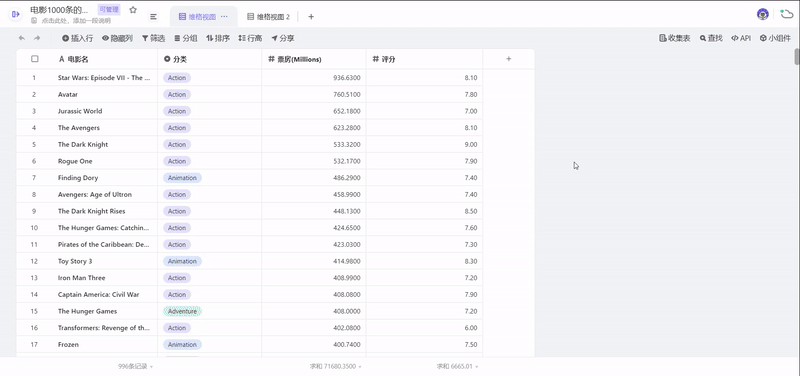Click the 分享 share button
This screenshot has width=800, height=376.
click(283, 38)
